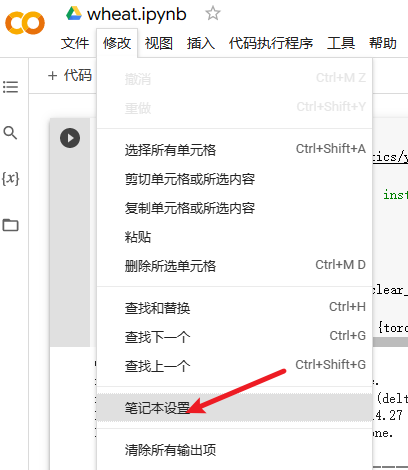Open the search magnifier in the sidebar
408x470 pixels.
(10, 133)
